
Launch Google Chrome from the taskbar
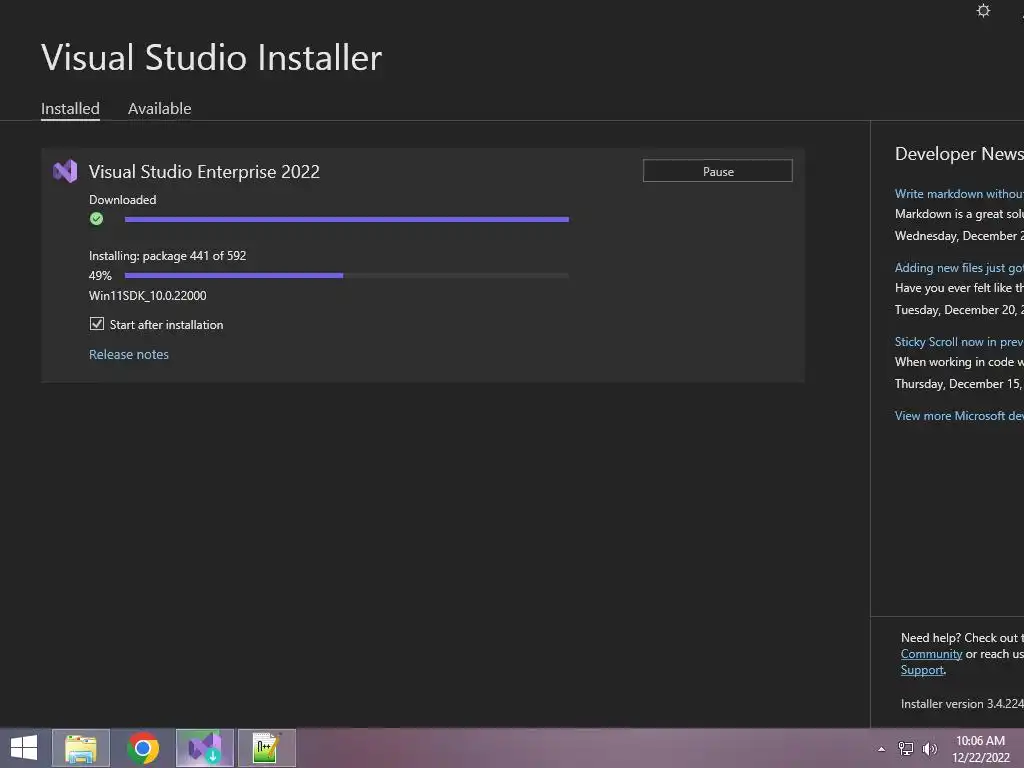click(143, 748)
